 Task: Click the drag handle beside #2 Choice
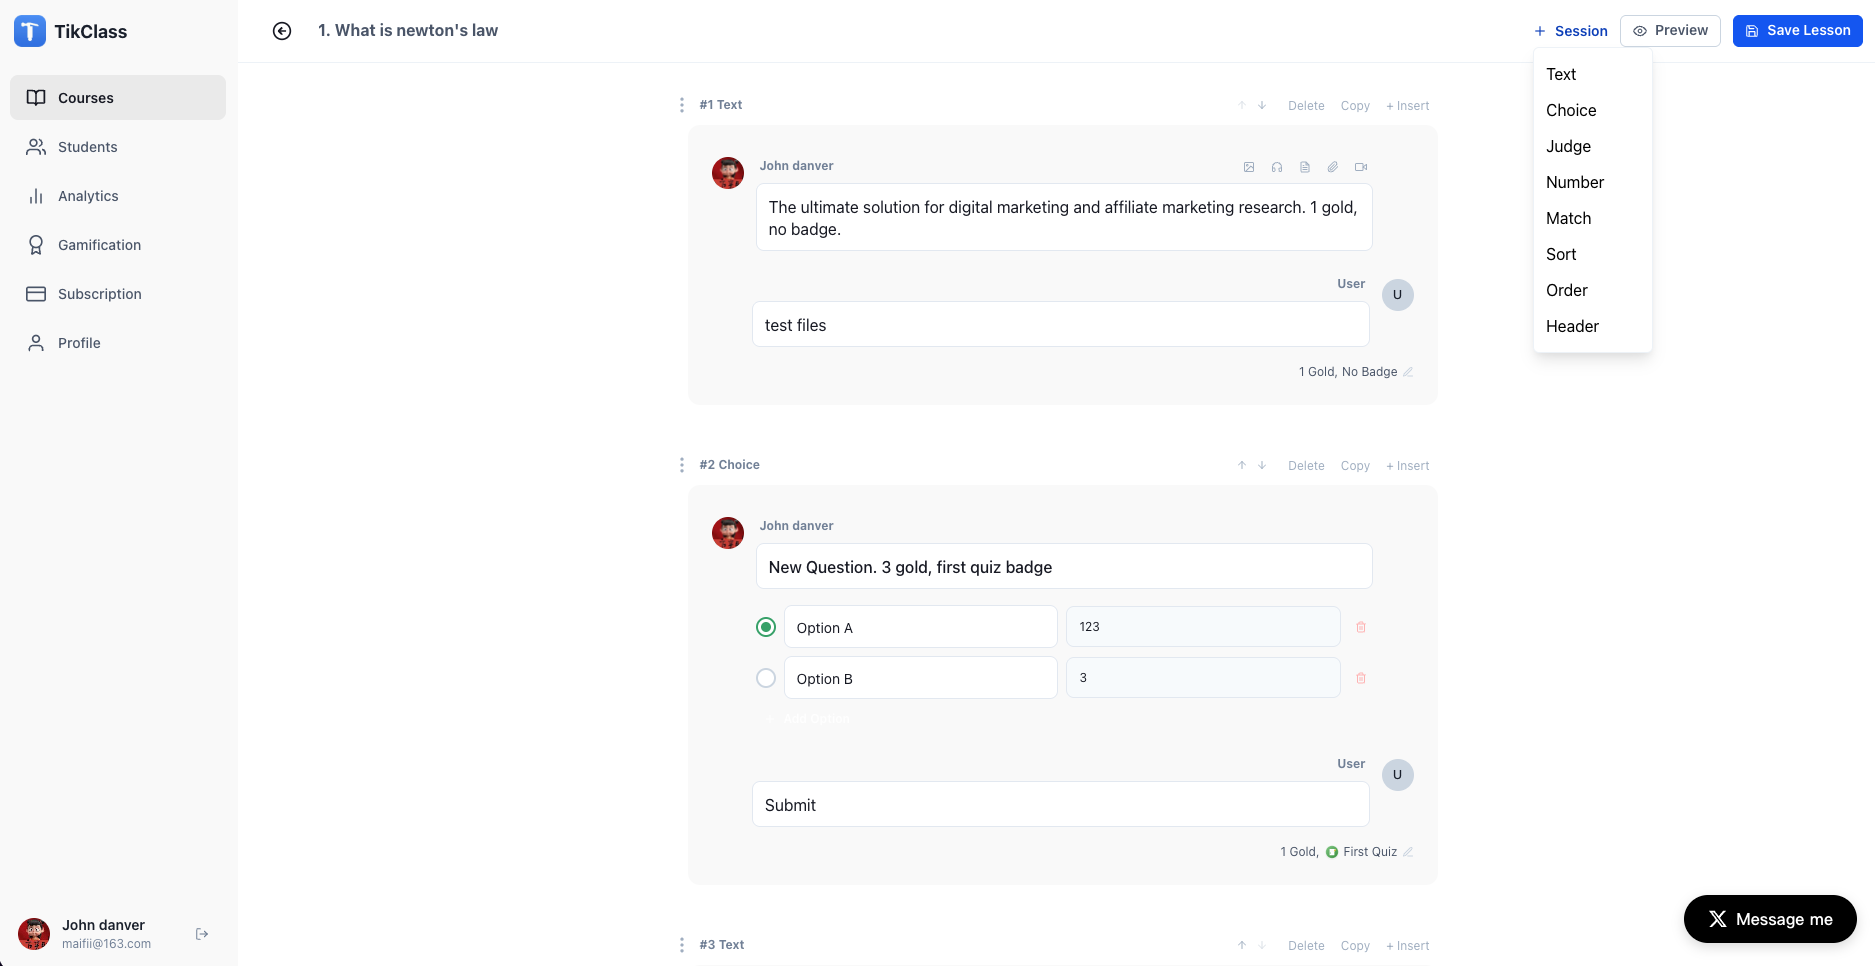682,465
